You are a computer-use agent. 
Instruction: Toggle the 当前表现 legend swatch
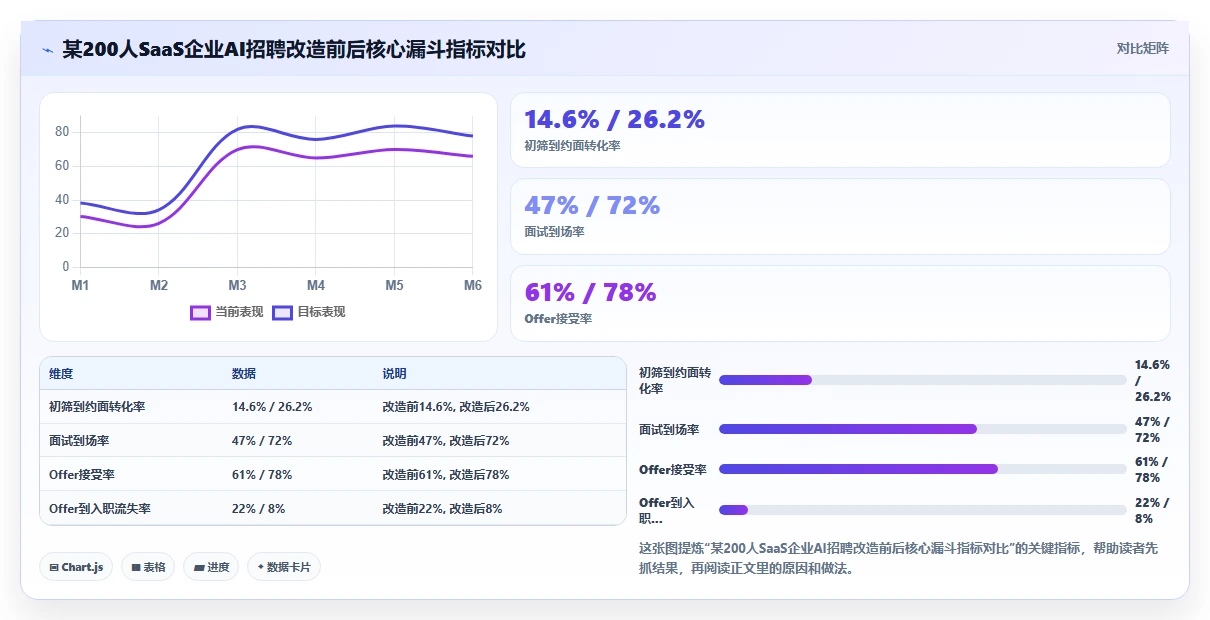(x=200, y=312)
